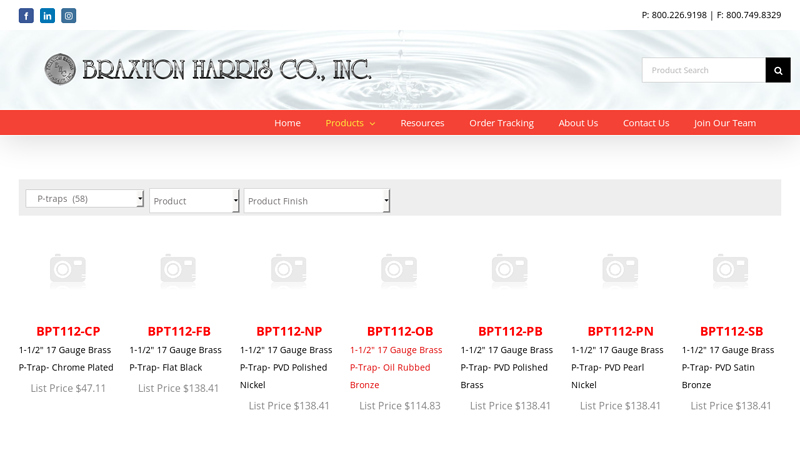Click the BPT112-PN product title
The height and width of the screenshot is (450, 800).
click(620, 331)
